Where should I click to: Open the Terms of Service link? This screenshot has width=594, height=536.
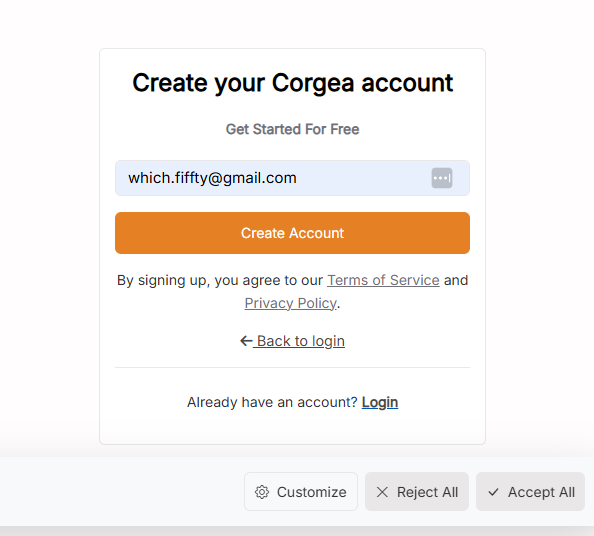383,280
